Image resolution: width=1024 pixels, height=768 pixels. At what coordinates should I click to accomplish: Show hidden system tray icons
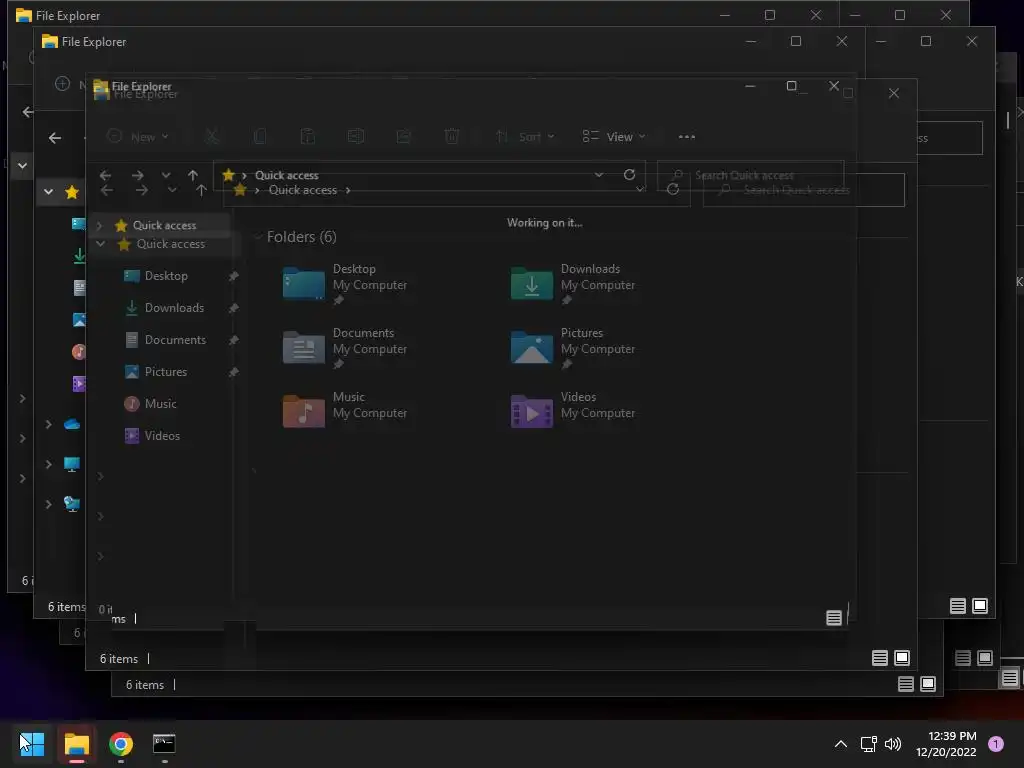click(x=841, y=744)
